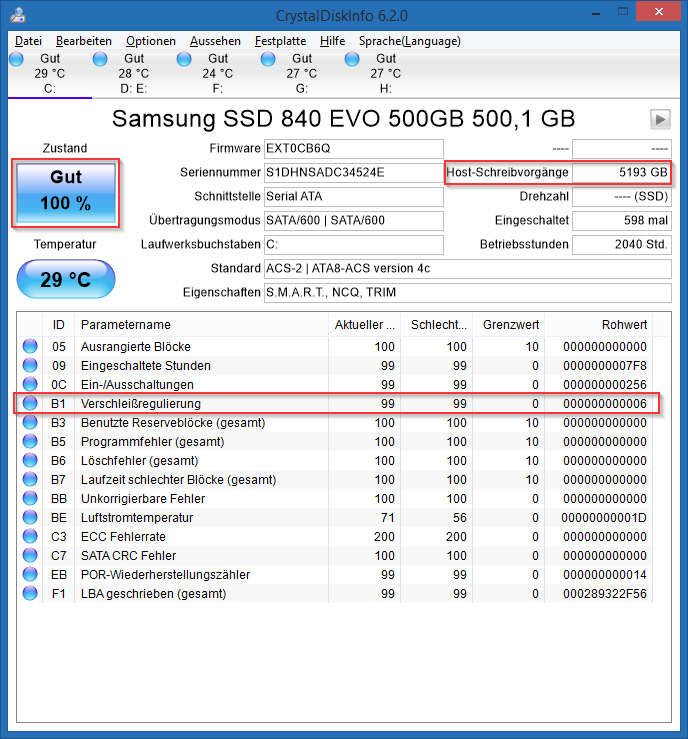
Task: Click the CrystalDiskInfo title bar app icon
Action: [x=18, y=15]
